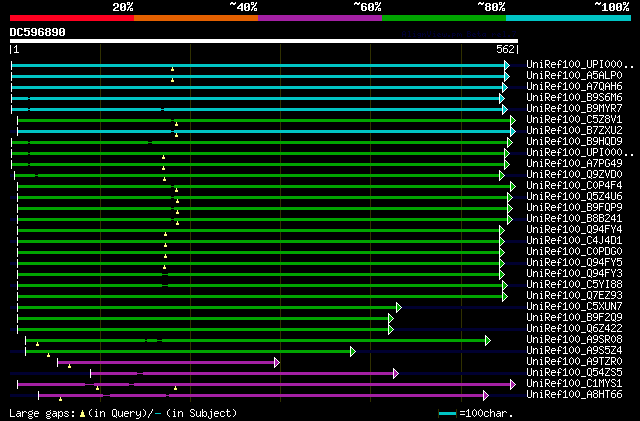This screenshot has height=421, width=640.
Task: Select the UniRef100_B9FQP9 label
Action: coord(574,208)
